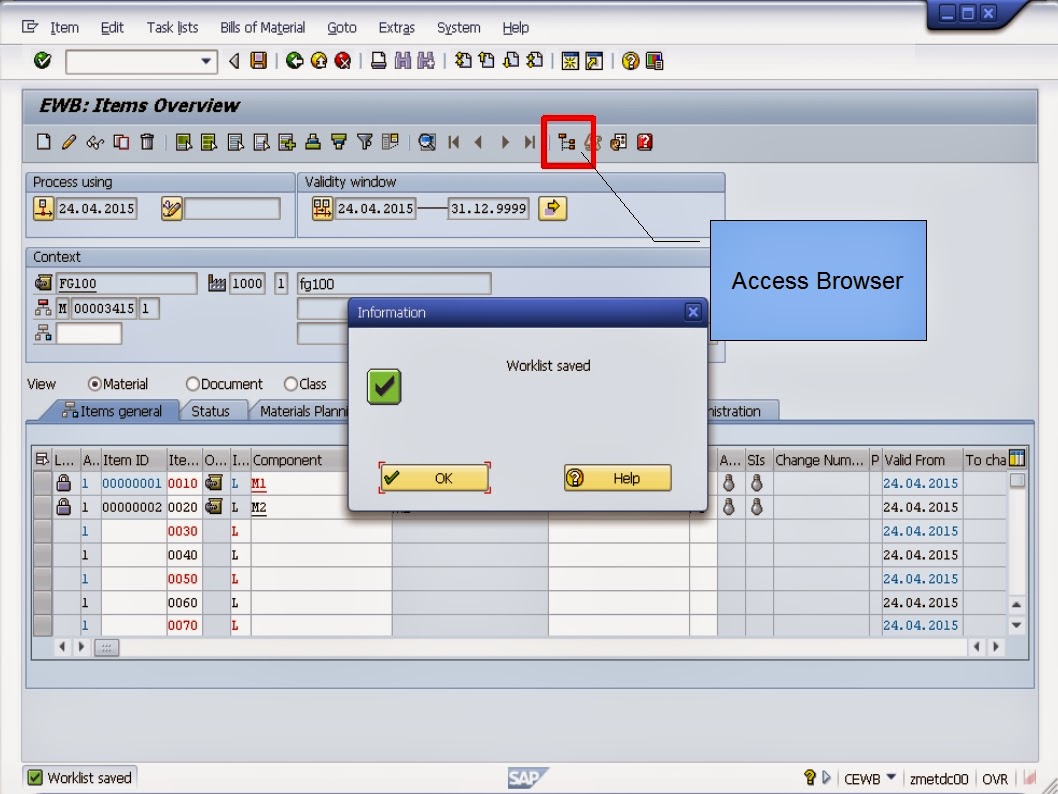Click the Sort ascending icon
Screen dimensions: 1058x794
pyautogui.click(x=337, y=141)
